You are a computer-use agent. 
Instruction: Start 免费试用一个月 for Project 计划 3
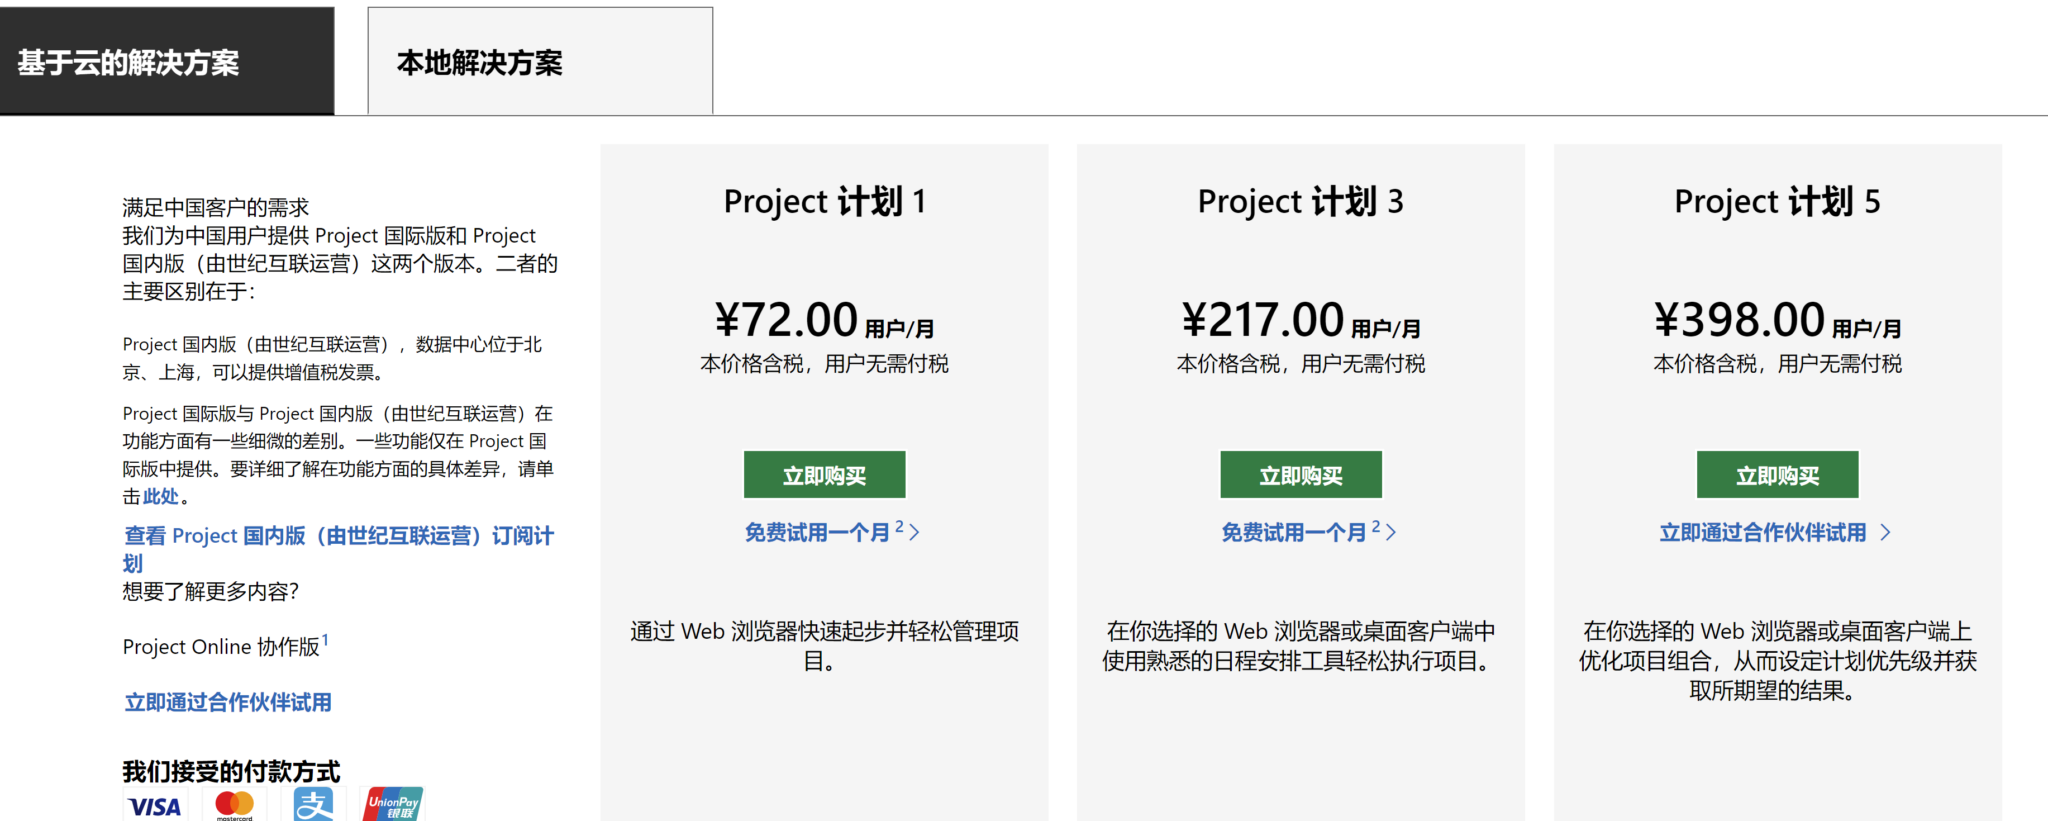[1295, 533]
